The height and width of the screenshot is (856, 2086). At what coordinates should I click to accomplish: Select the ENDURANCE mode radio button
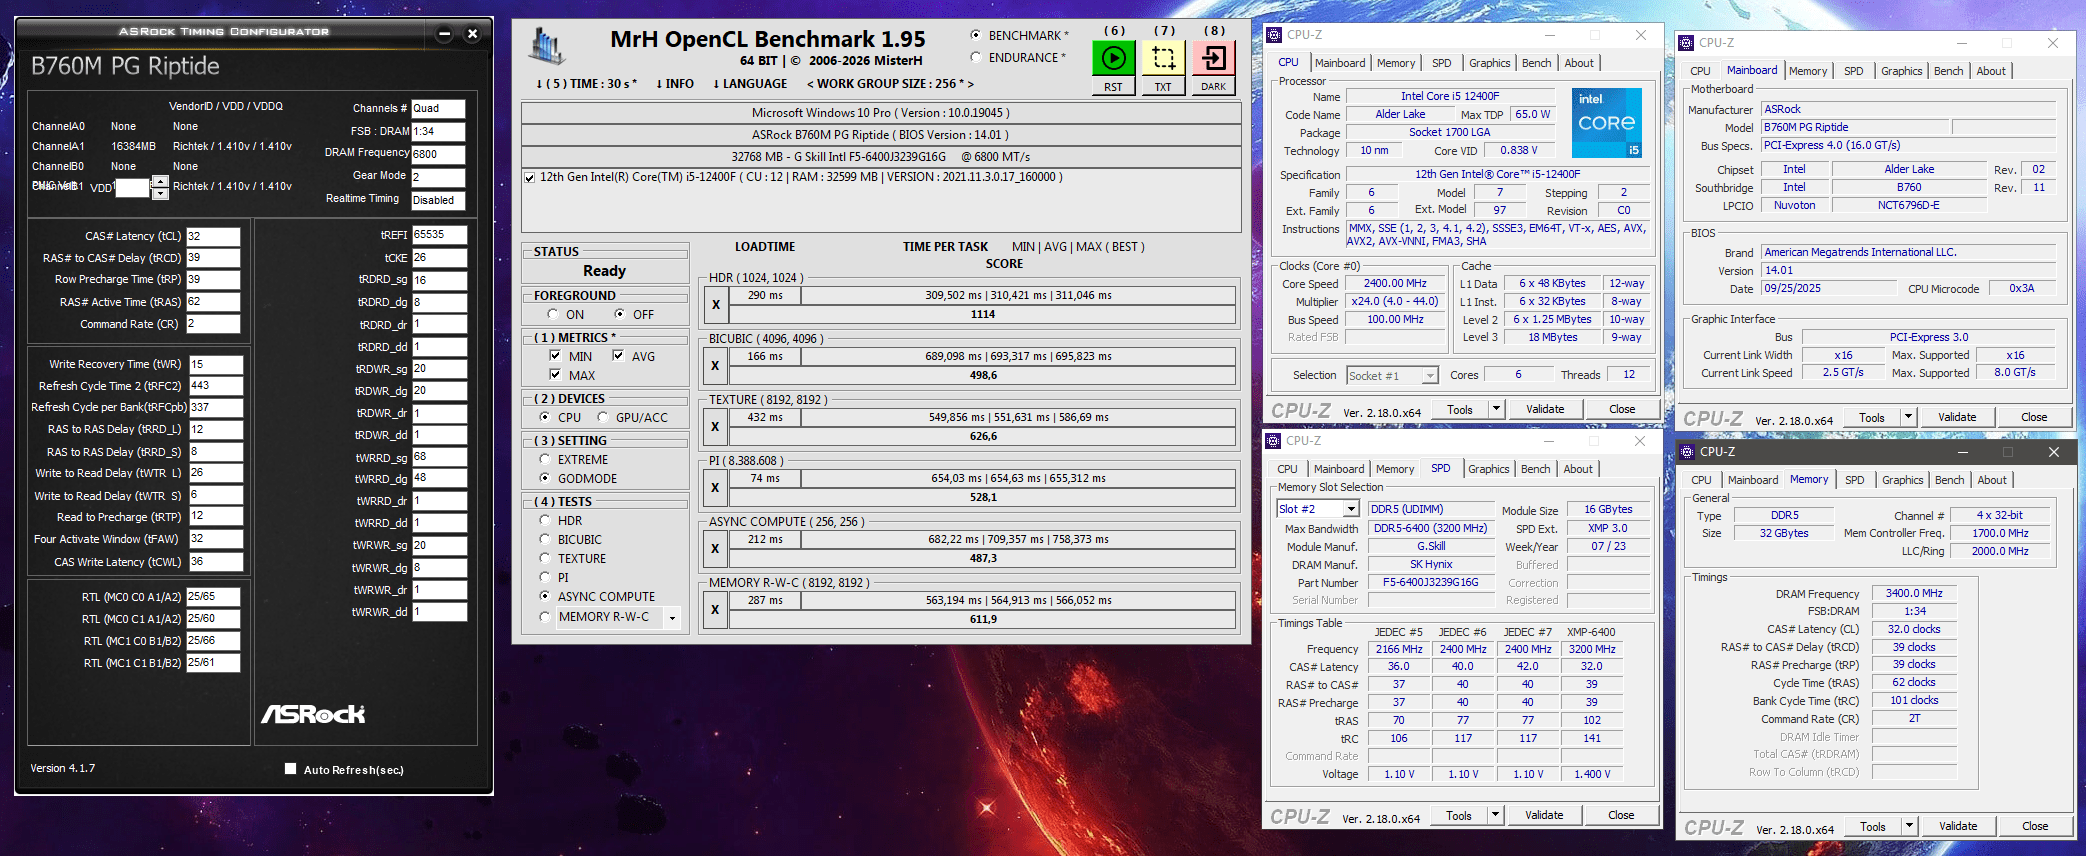pyautogui.click(x=976, y=57)
